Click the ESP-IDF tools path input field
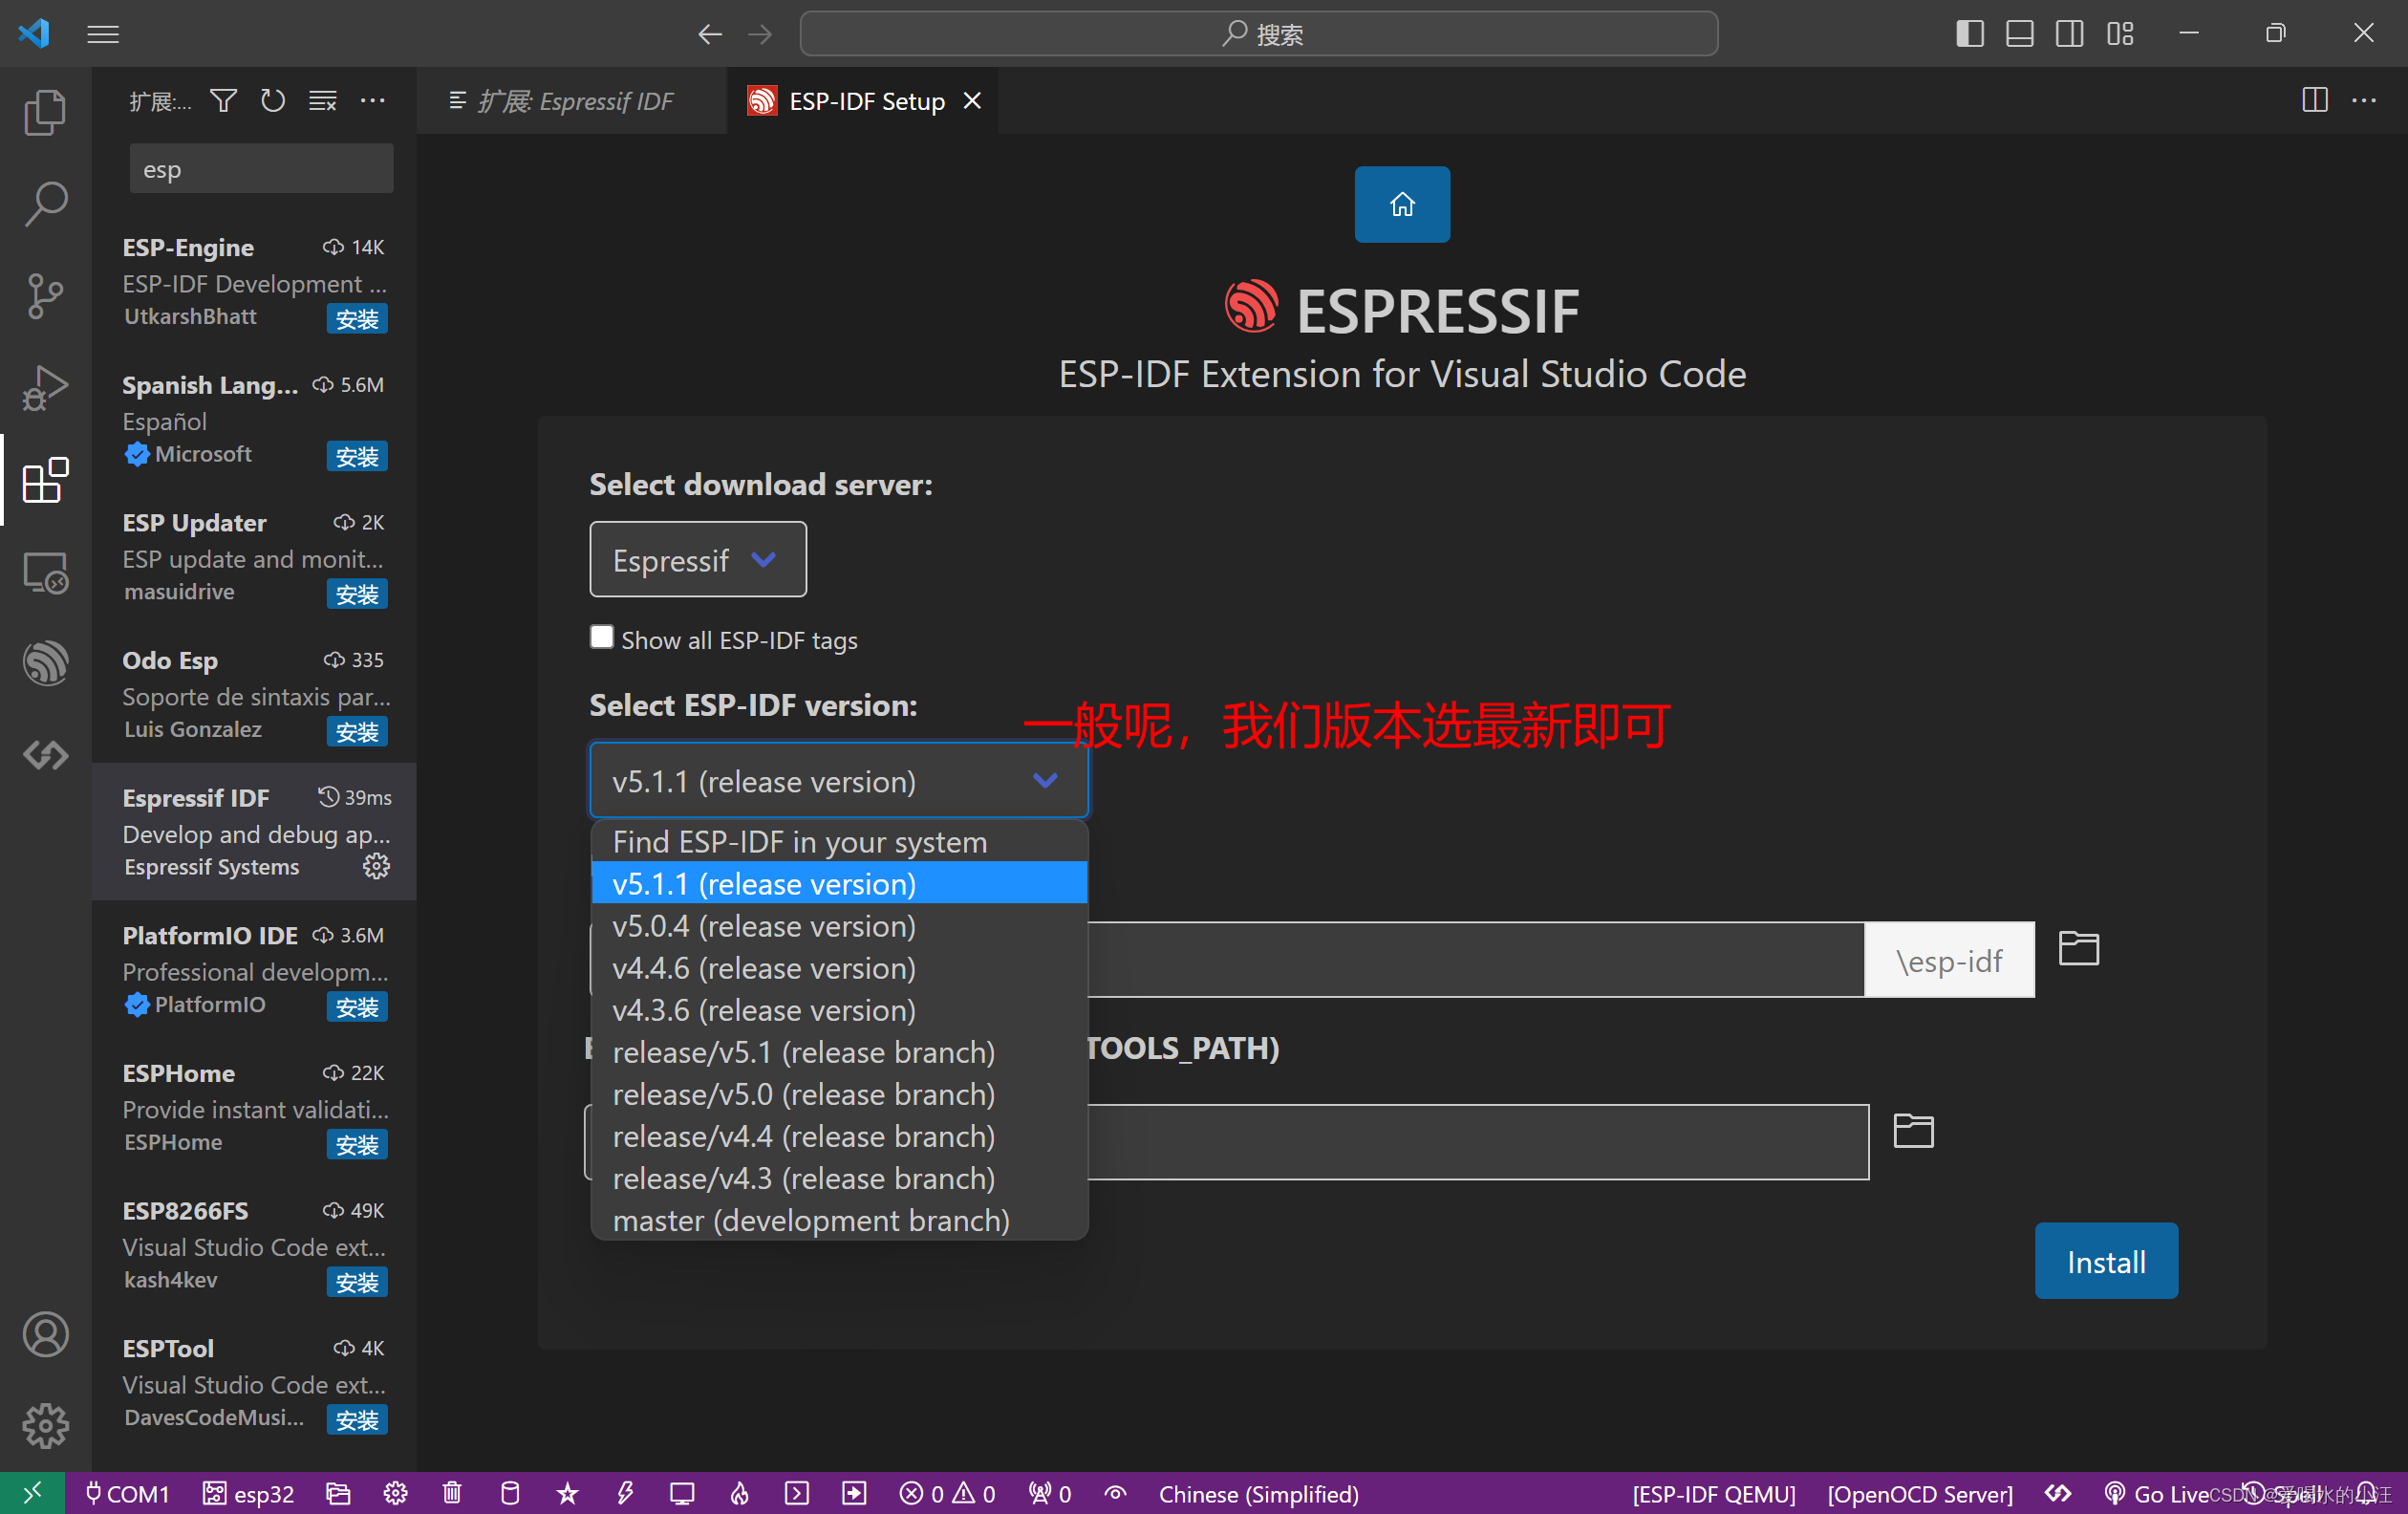Viewport: 2408px width, 1514px height. coord(1226,1142)
